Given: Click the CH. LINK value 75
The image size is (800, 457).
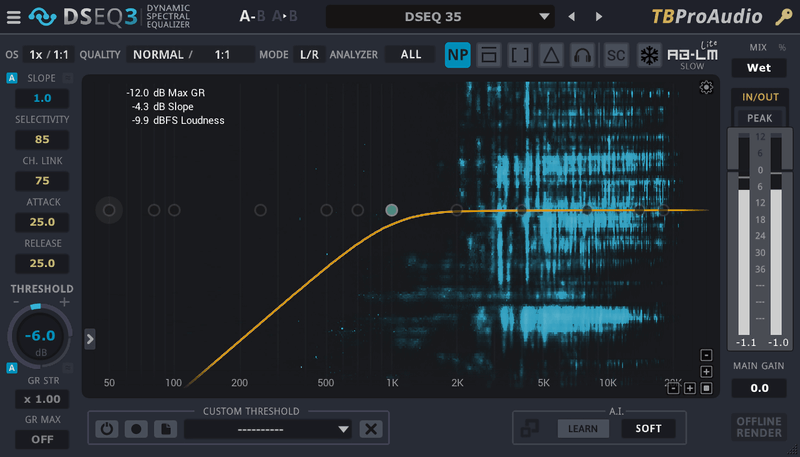Looking at the screenshot, I should (42, 181).
